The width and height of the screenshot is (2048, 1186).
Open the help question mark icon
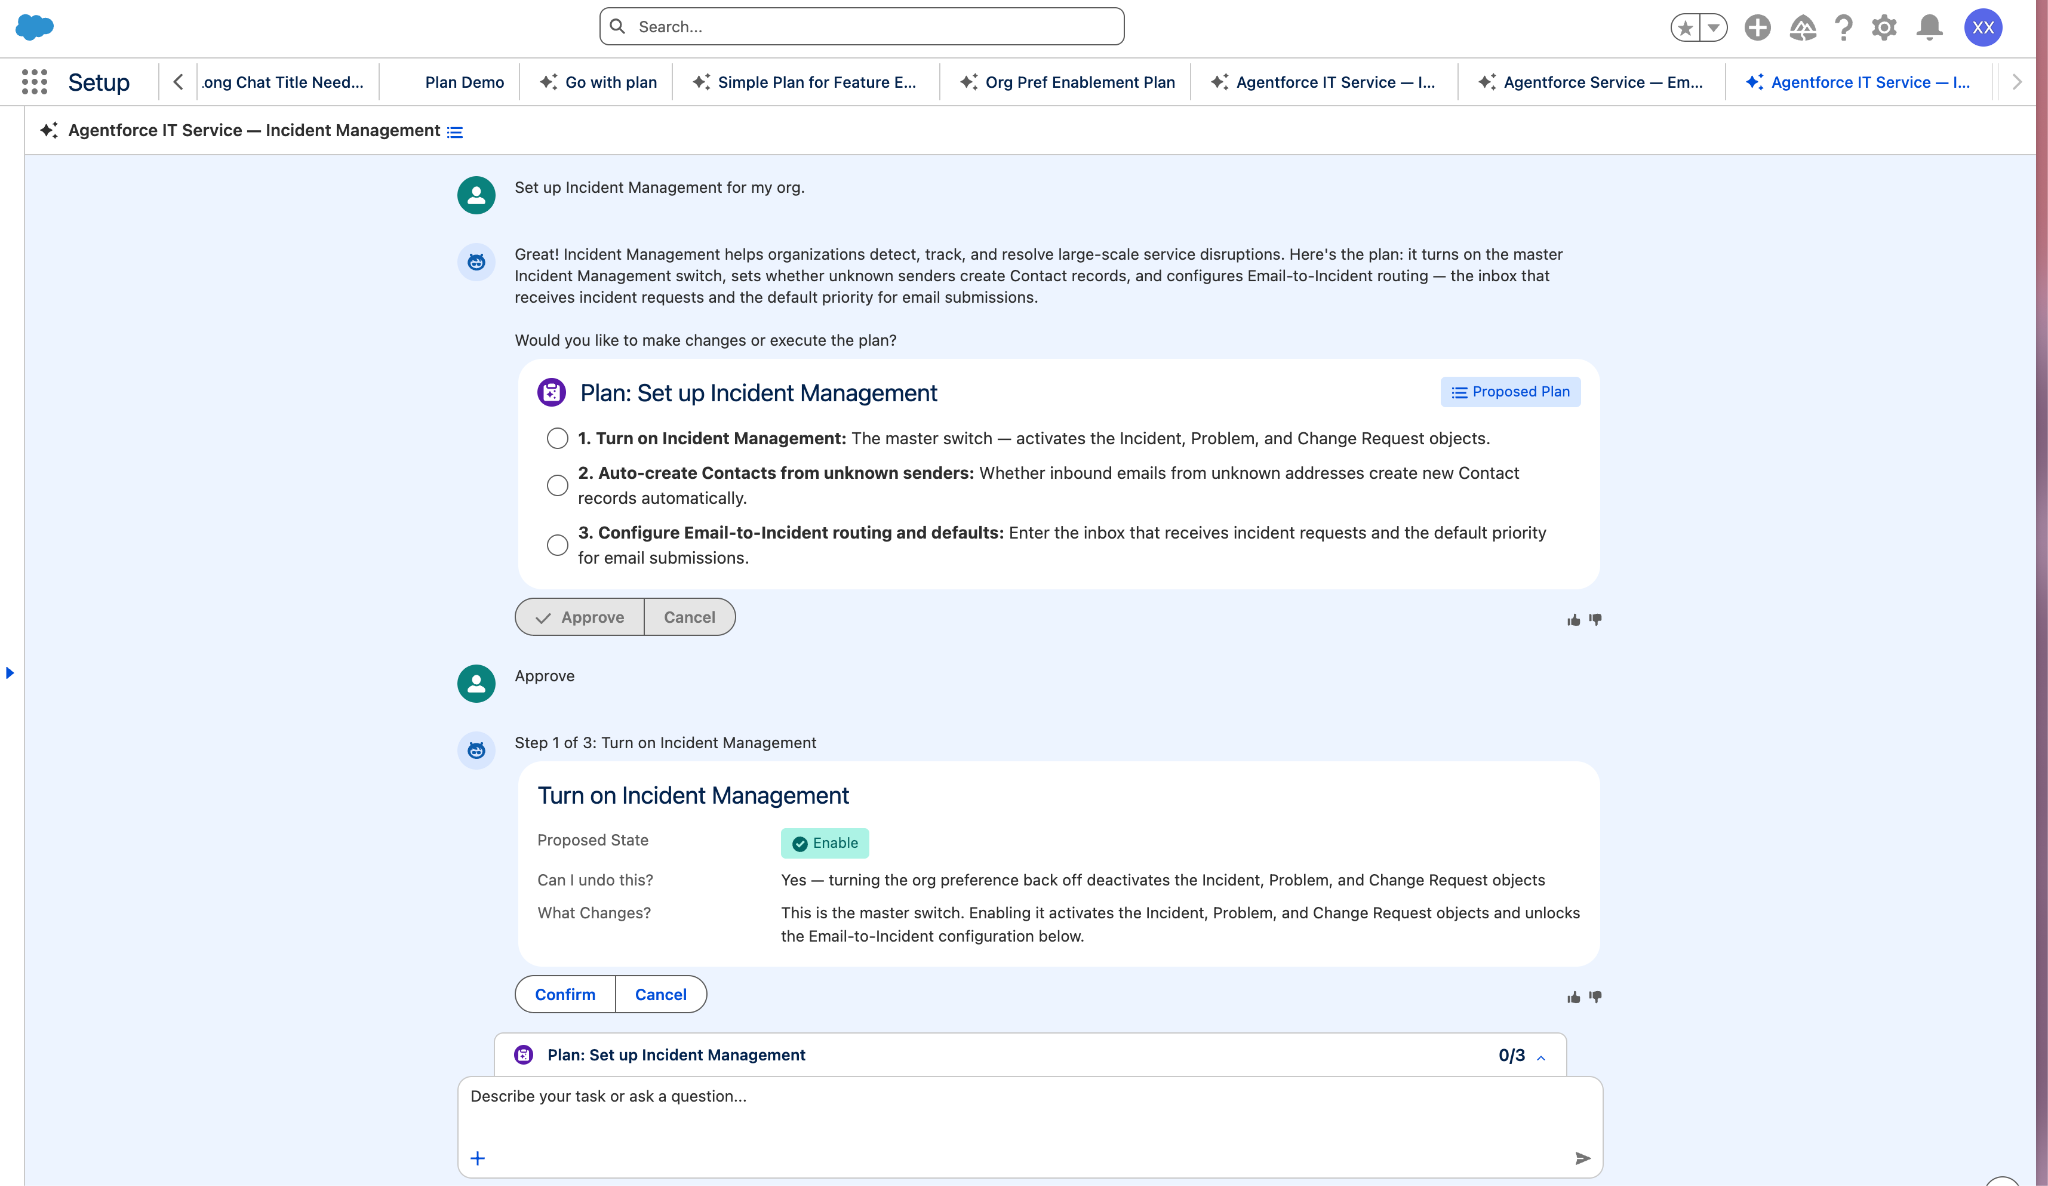[x=1843, y=28]
